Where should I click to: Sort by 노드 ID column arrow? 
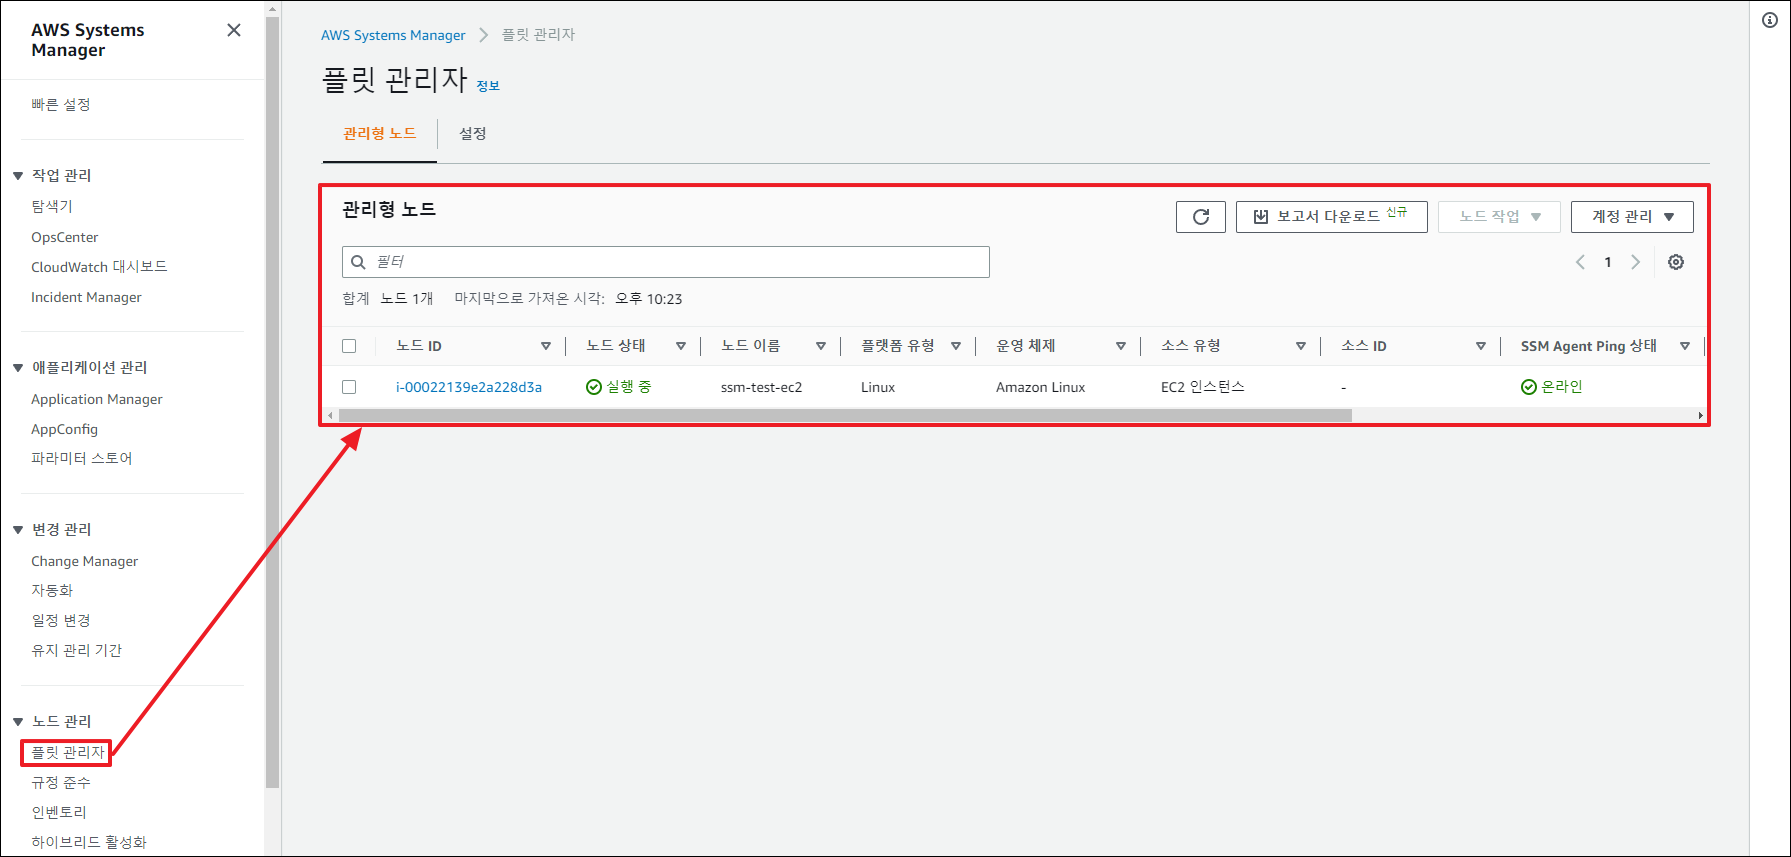tap(546, 346)
